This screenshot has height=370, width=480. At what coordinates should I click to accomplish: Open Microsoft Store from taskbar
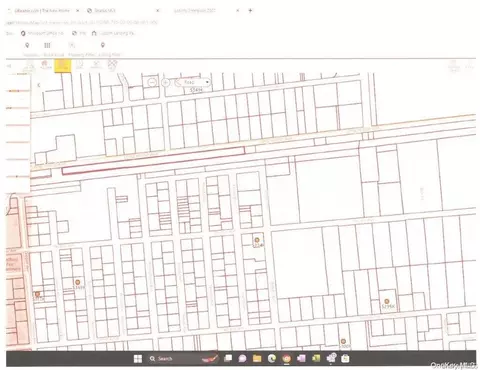(x=345, y=359)
